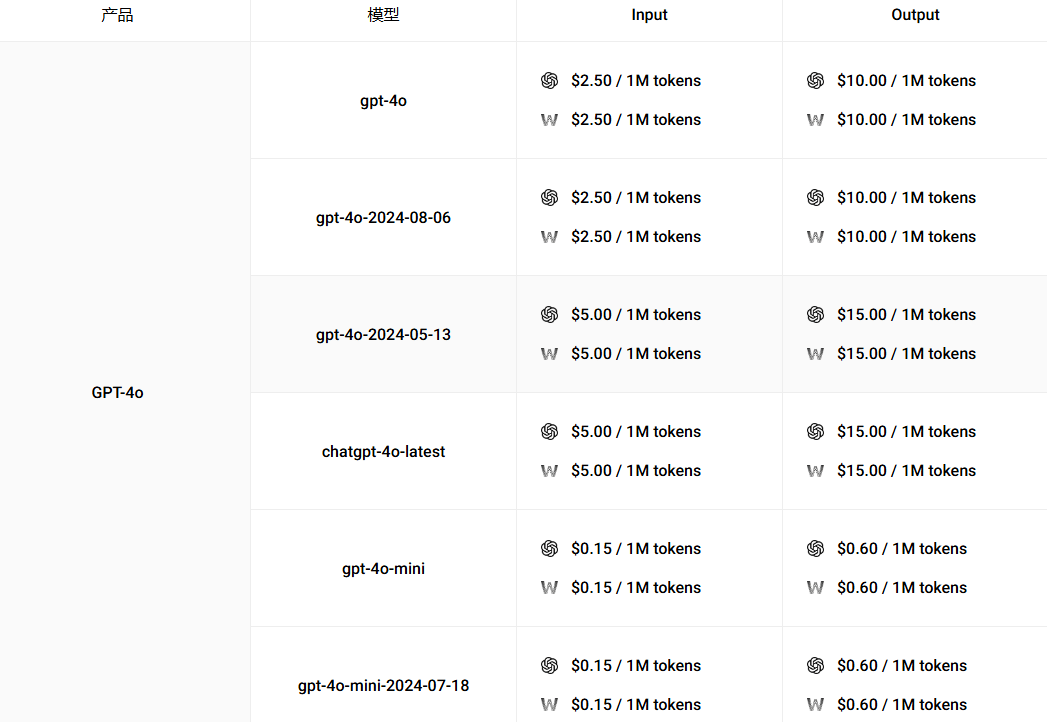Click OpenAI logo in chatgpt-4o-latest Output cell
The height and width of the screenshot is (722, 1047).
point(815,432)
